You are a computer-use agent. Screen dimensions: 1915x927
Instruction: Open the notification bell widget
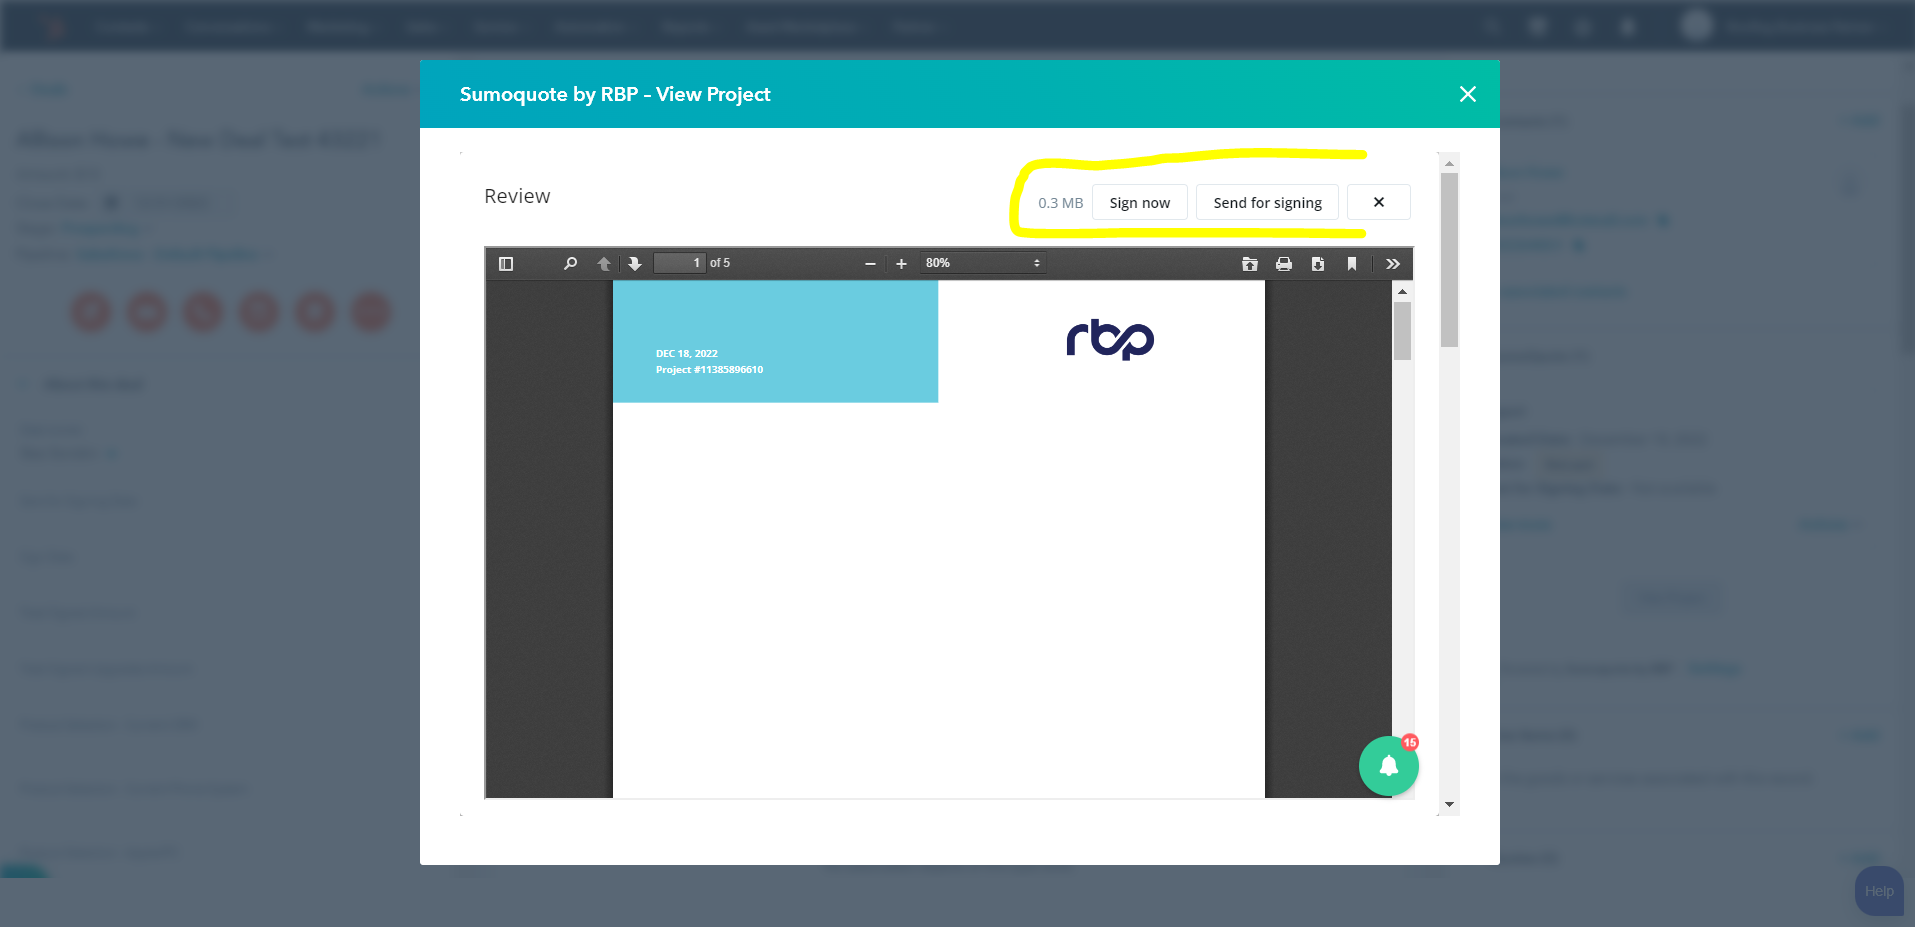tap(1389, 766)
